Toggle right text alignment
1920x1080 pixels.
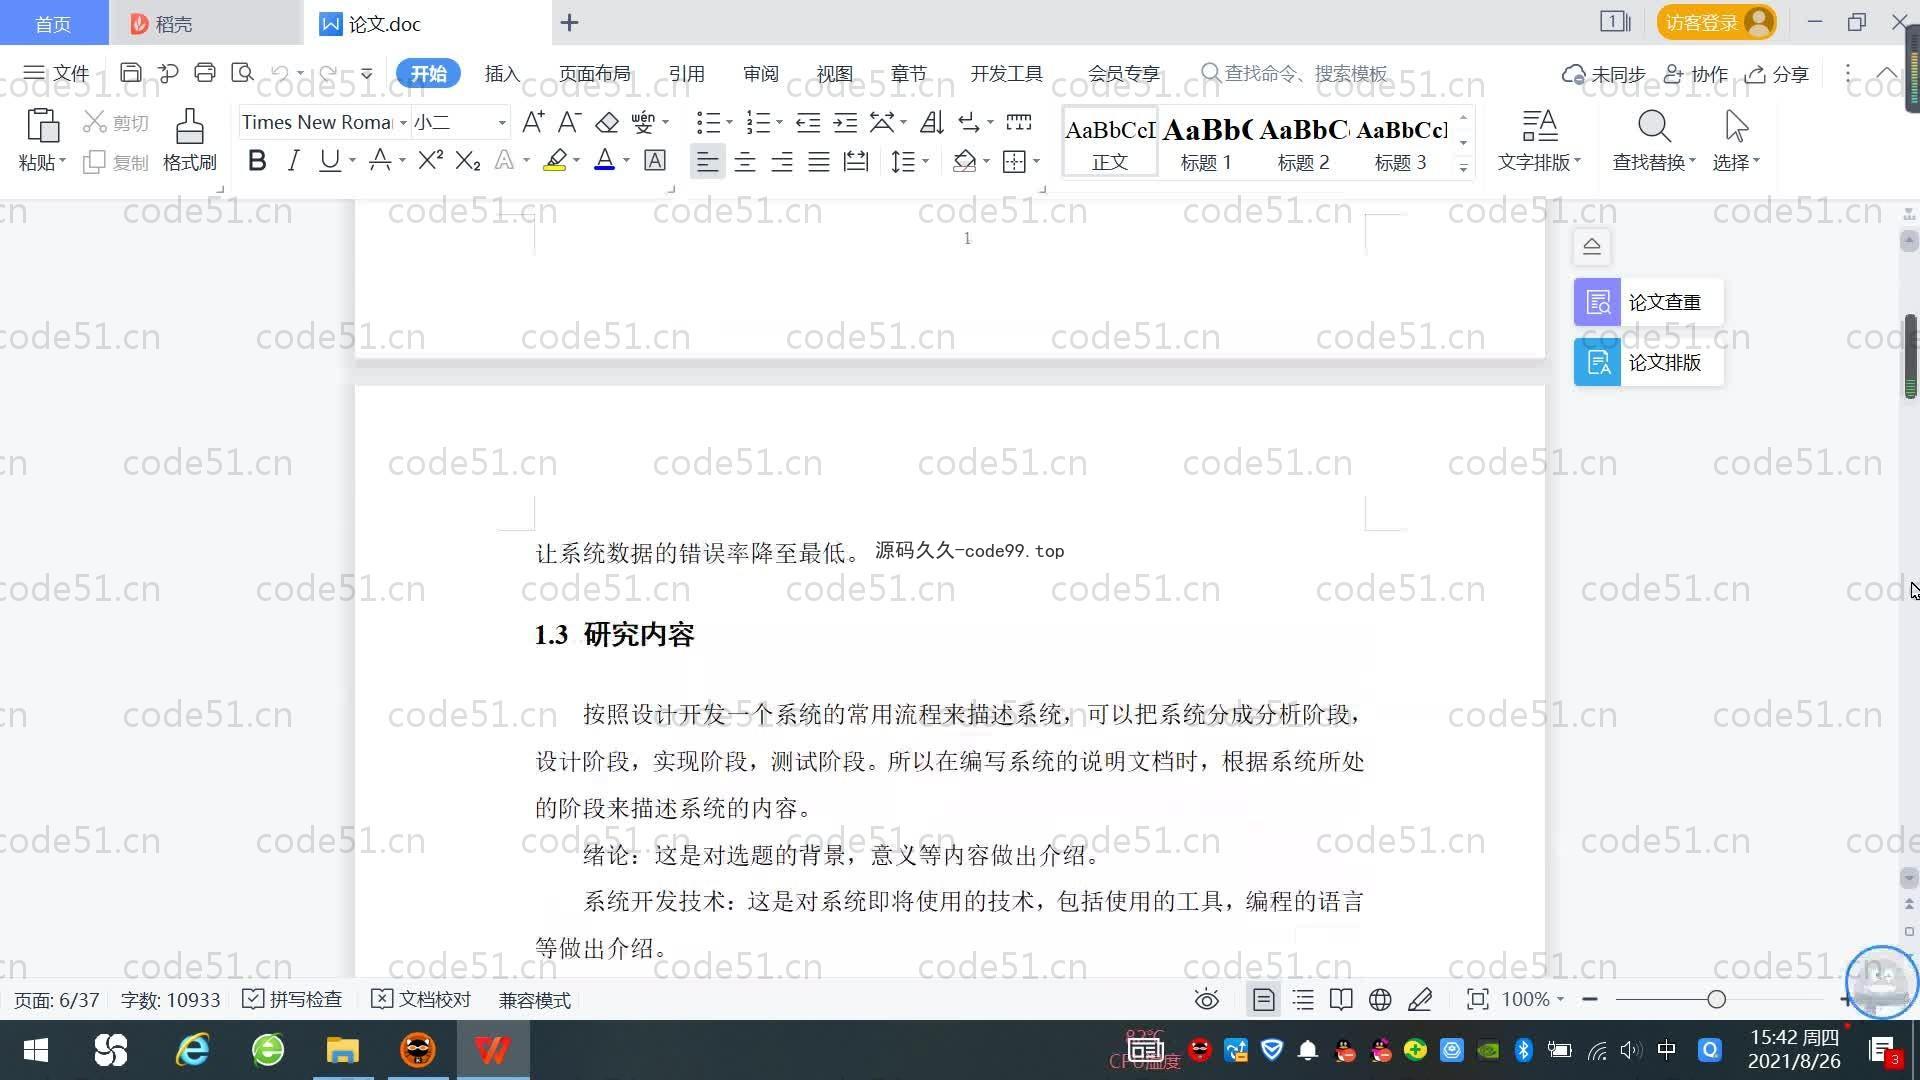click(782, 161)
